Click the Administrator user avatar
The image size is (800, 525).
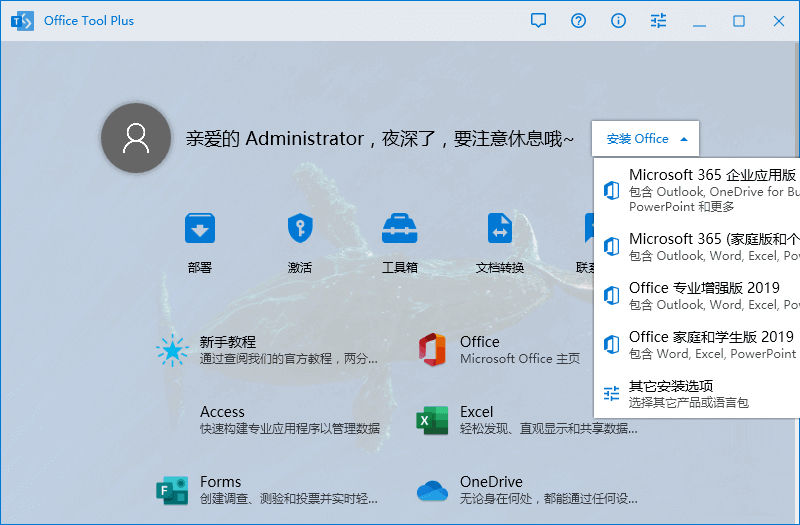tap(135, 137)
